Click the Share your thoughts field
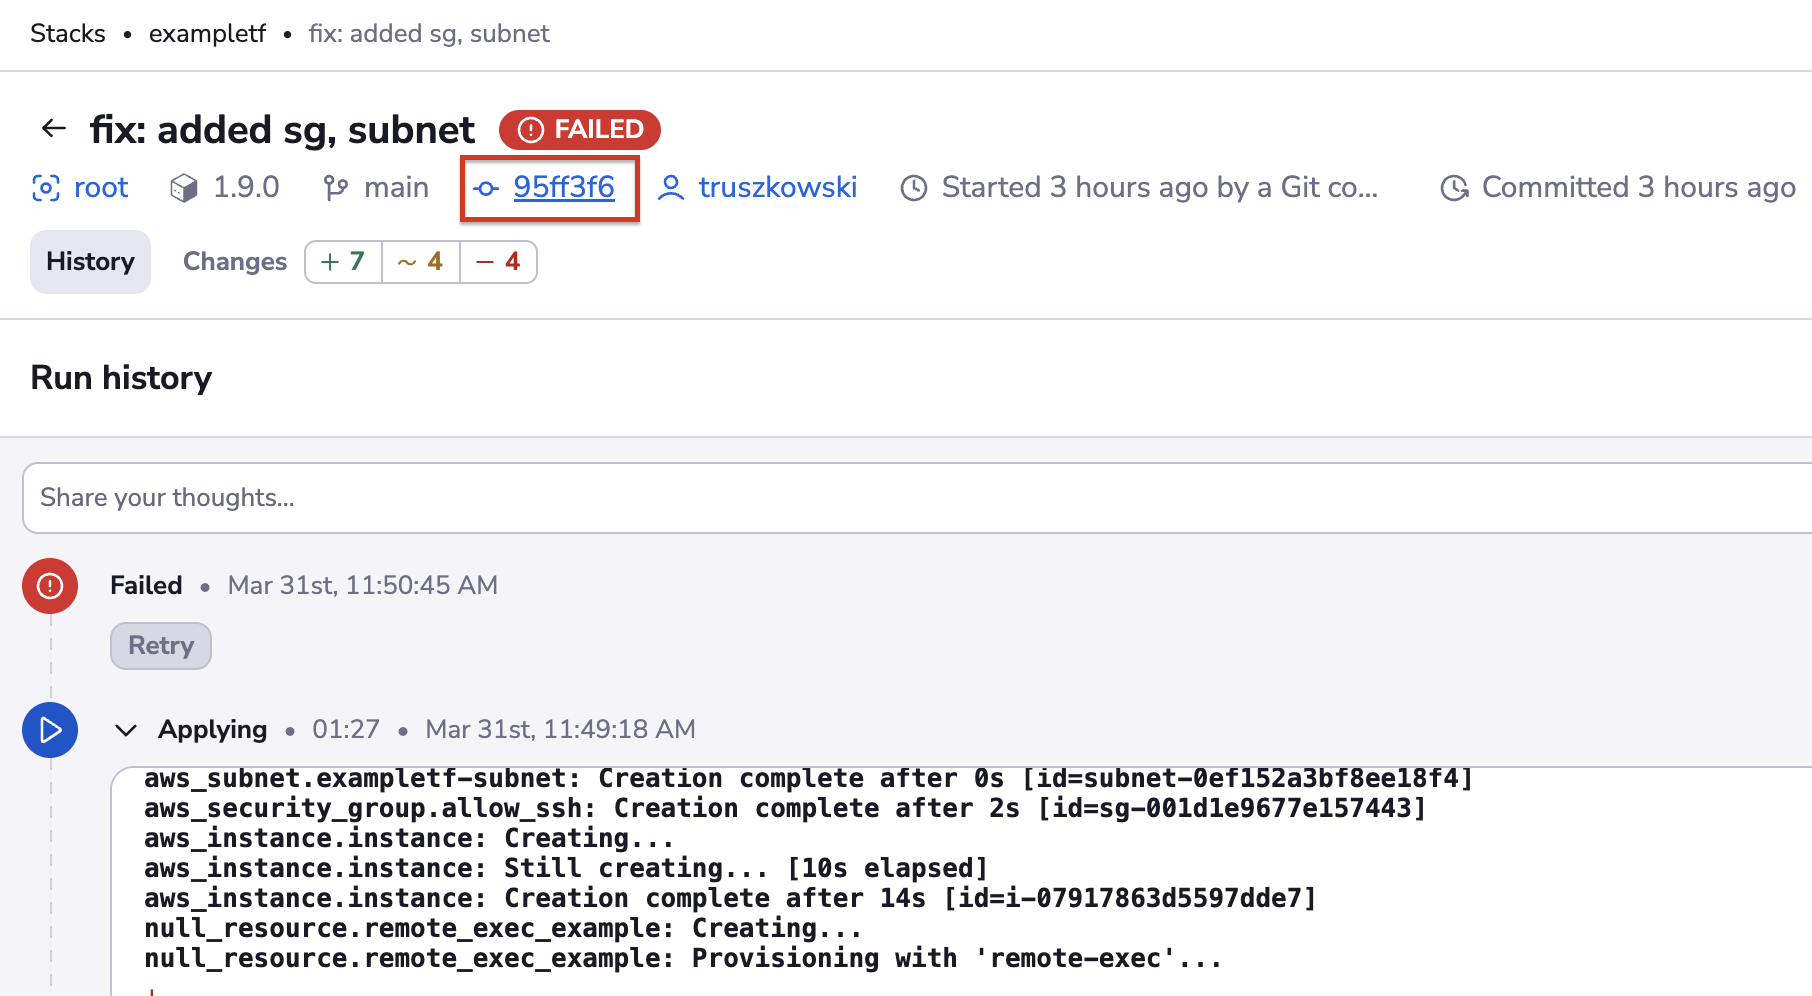Viewport: 1812px width, 996px height. pyautogui.click(x=400, y=497)
